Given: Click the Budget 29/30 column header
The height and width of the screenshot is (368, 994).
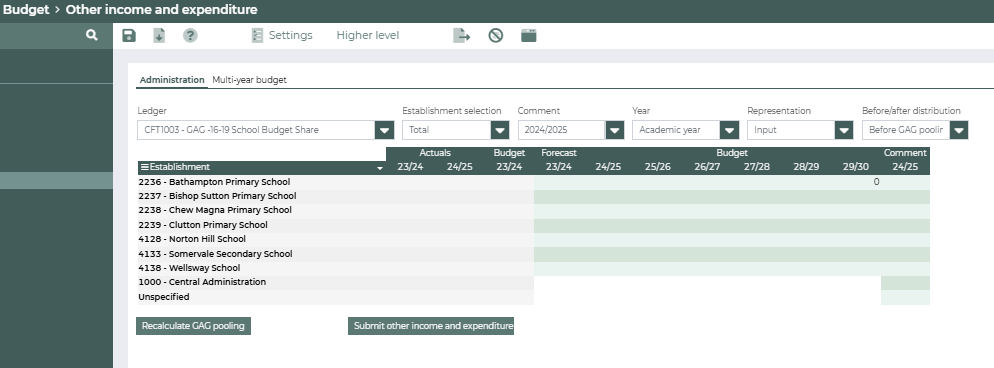Looking at the screenshot, I should [x=856, y=167].
